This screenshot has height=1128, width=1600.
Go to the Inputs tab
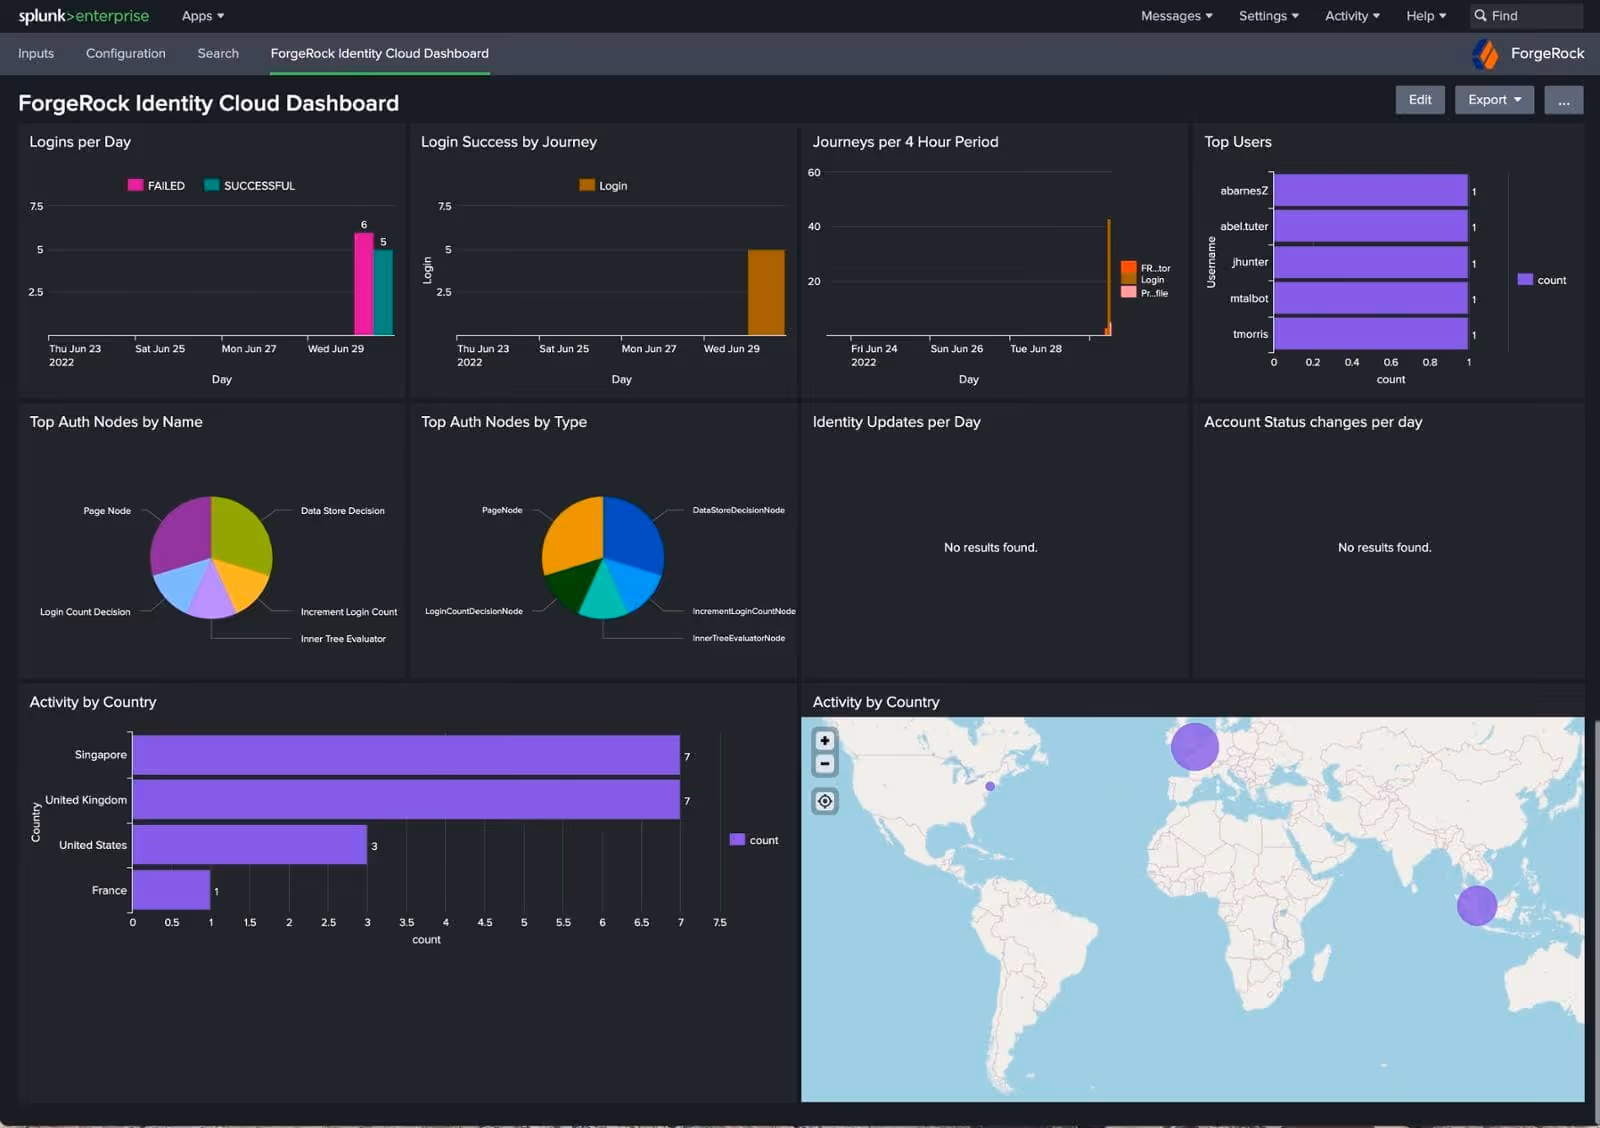point(36,54)
